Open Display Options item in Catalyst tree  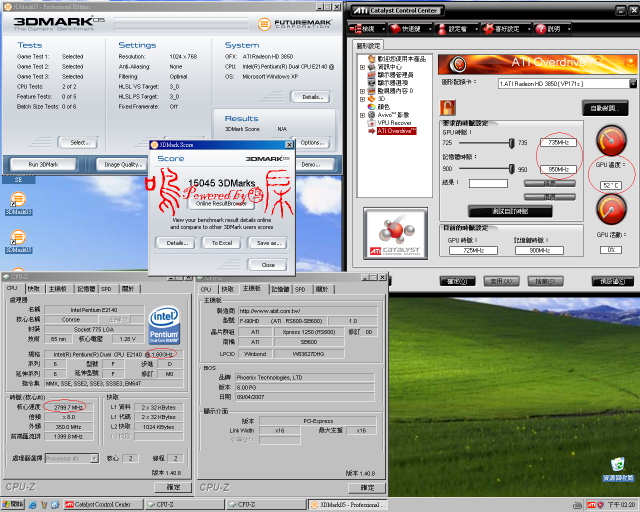point(388,83)
